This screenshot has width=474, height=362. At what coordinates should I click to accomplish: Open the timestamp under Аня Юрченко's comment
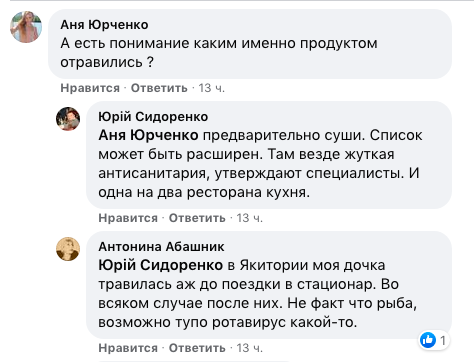point(212,88)
